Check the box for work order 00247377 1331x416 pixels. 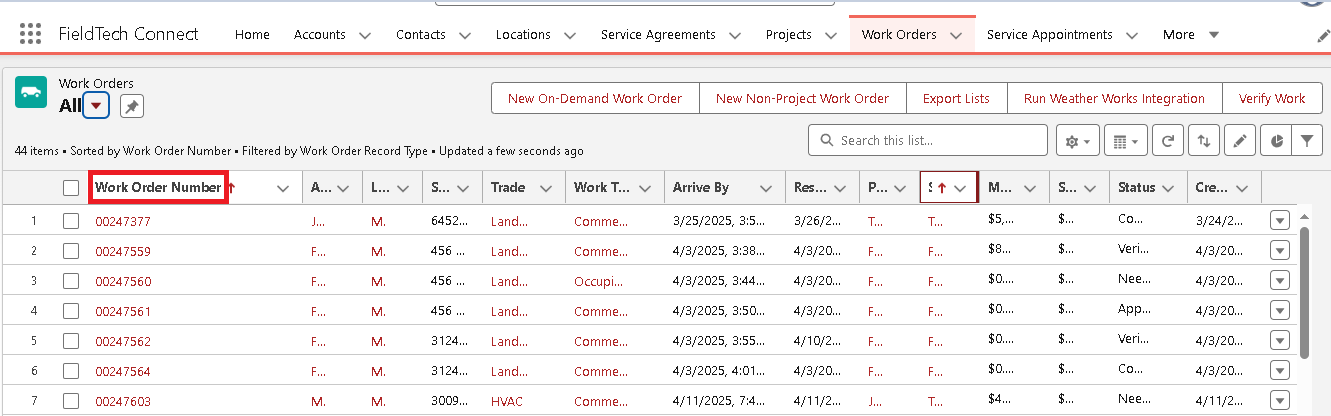(70, 221)
